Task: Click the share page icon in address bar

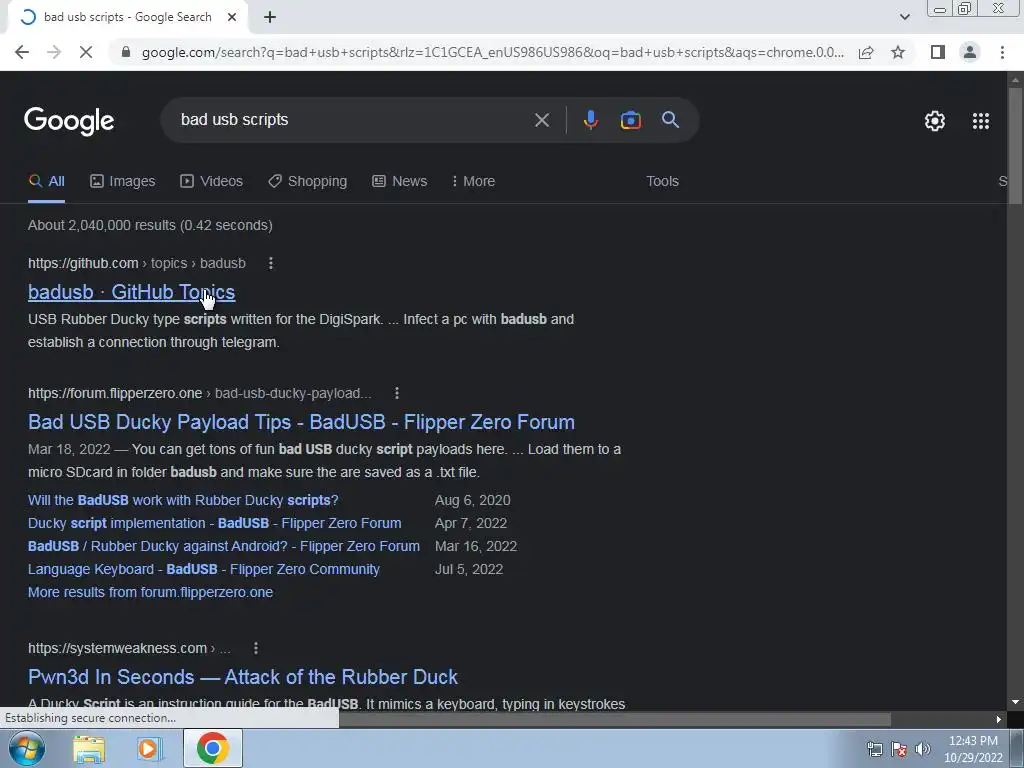Action: [x=866, y=52]
